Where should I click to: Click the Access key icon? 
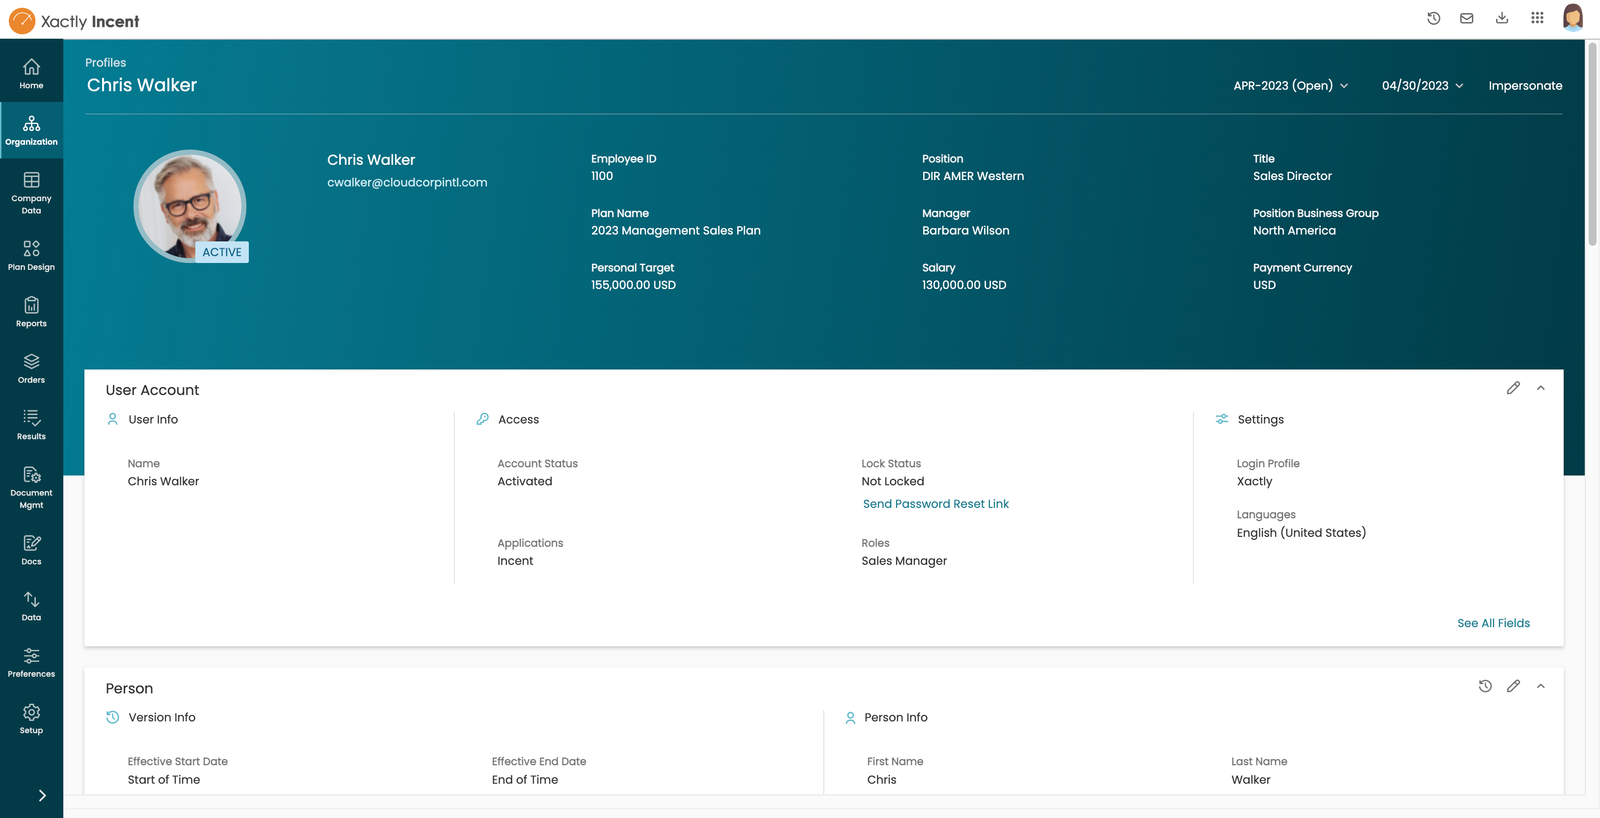(483, 420)
